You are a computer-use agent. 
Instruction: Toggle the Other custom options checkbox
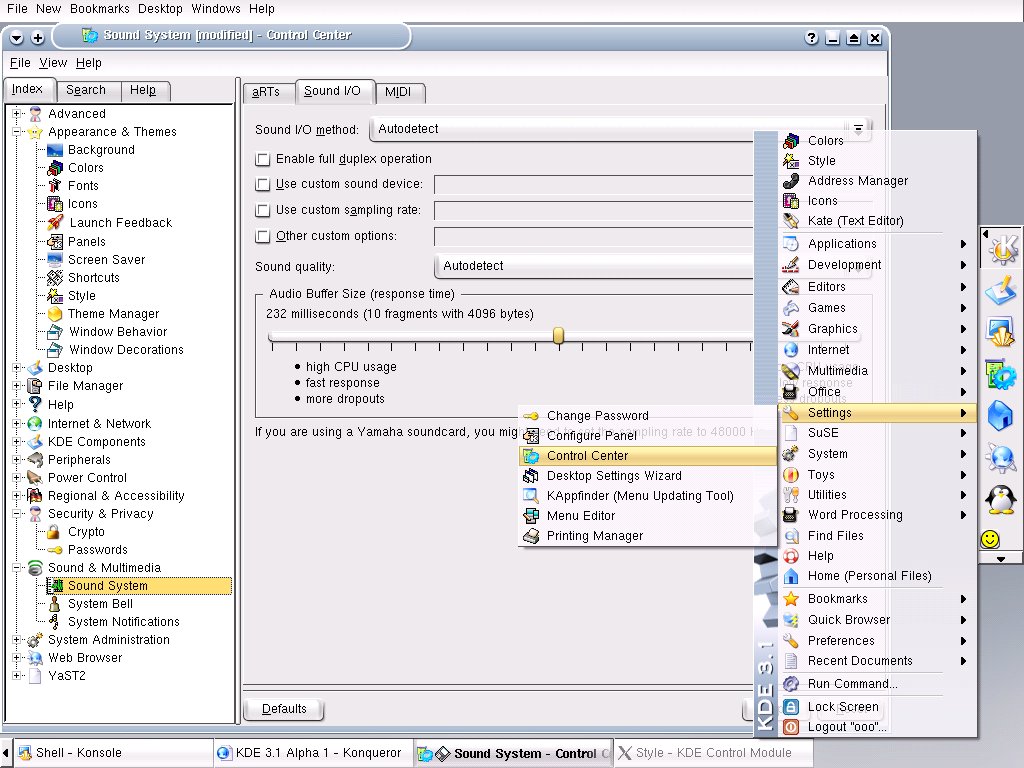tap(263, 236)
